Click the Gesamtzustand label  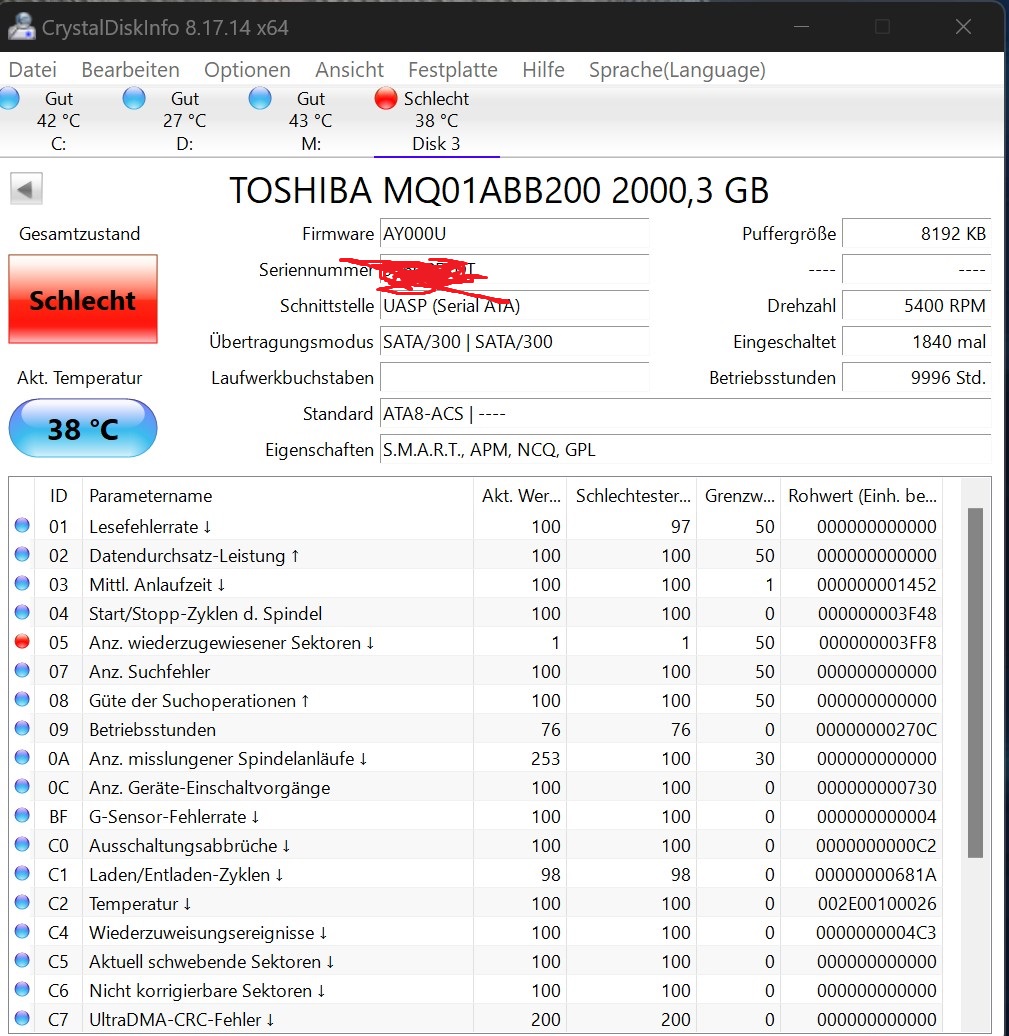pos(79,234)
